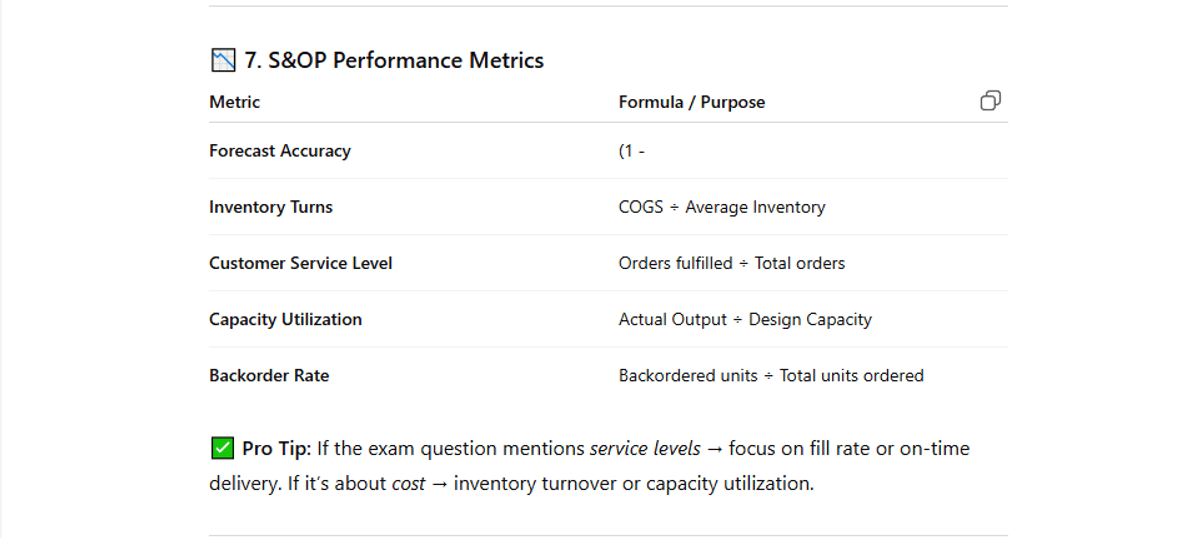
Task: Click the Metric column header
Action: pyautogui.click(x=234, y=102)
